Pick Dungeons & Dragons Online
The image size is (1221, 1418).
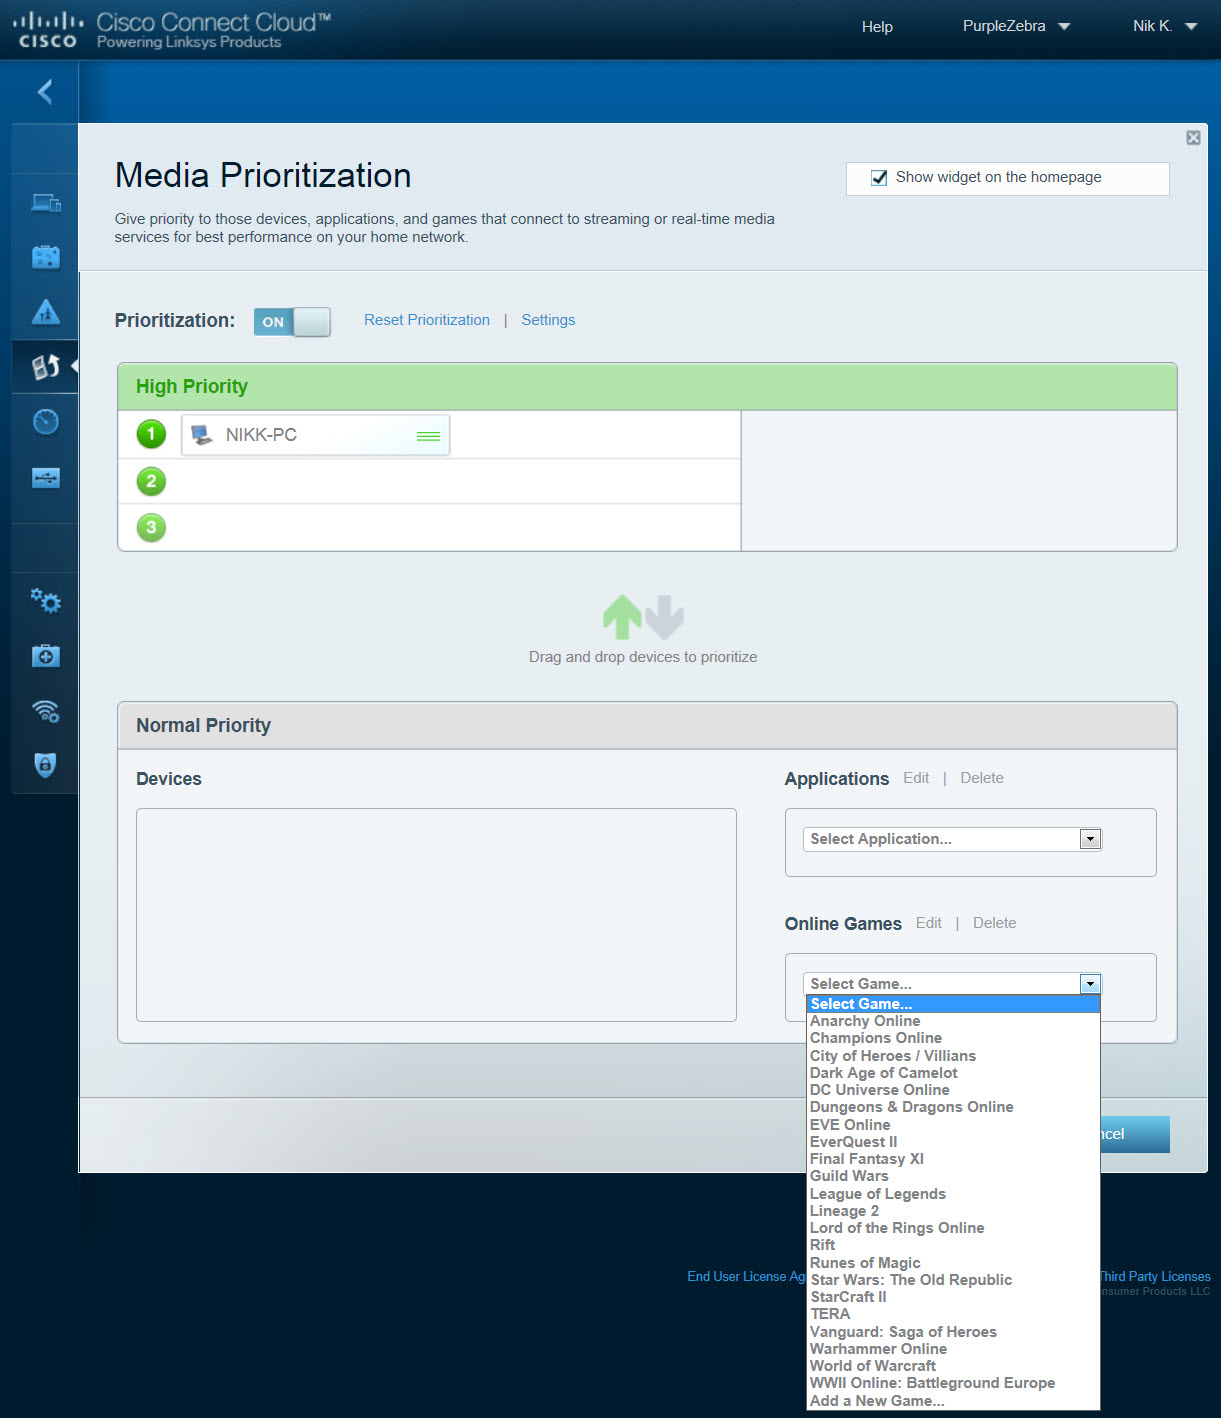[x=953, y=1107]
